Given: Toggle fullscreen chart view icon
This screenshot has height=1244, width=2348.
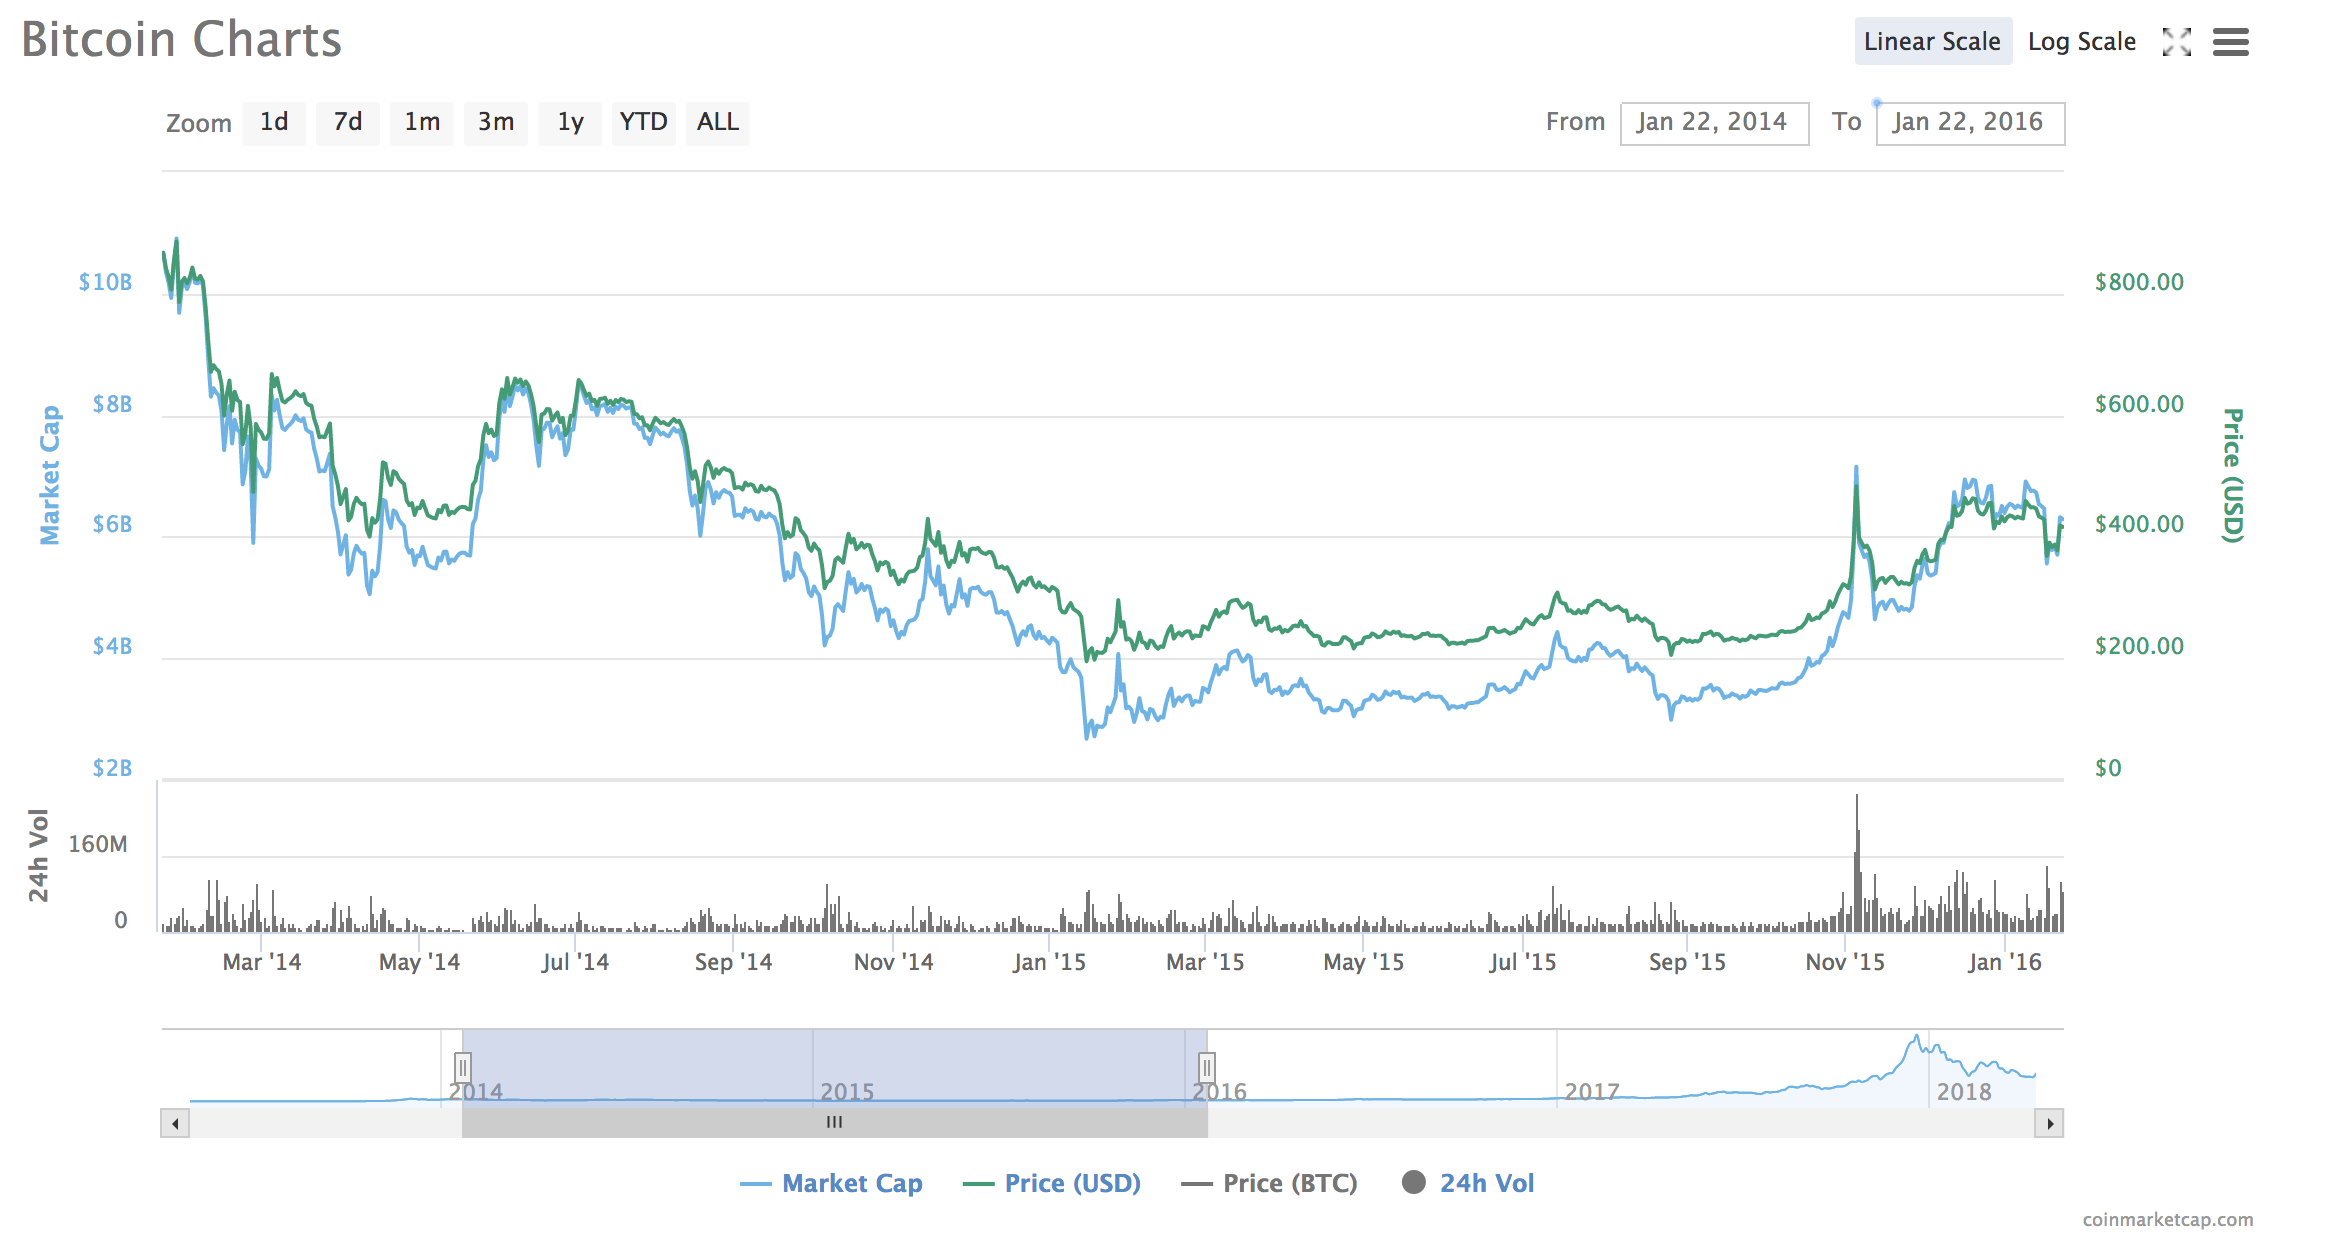Looking at the screenshot, I should 2176,42.
